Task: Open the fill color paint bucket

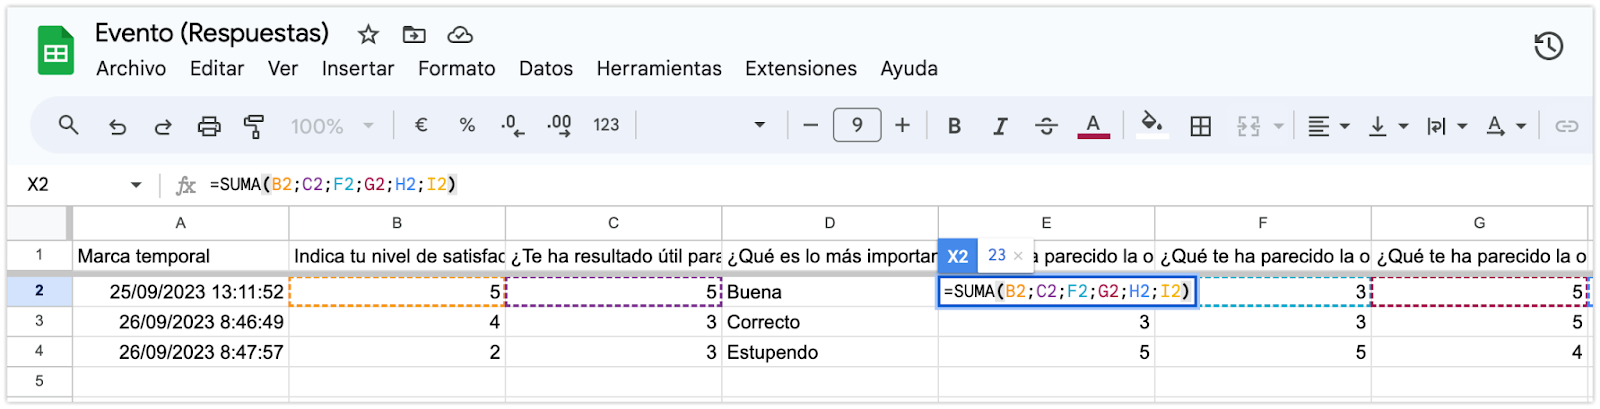Action: click(x=1152, y=126)
